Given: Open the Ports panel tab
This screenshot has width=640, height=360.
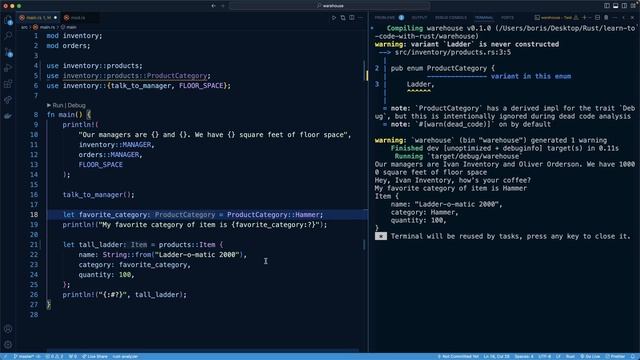Looking at the screenshot, I should 507,18.
